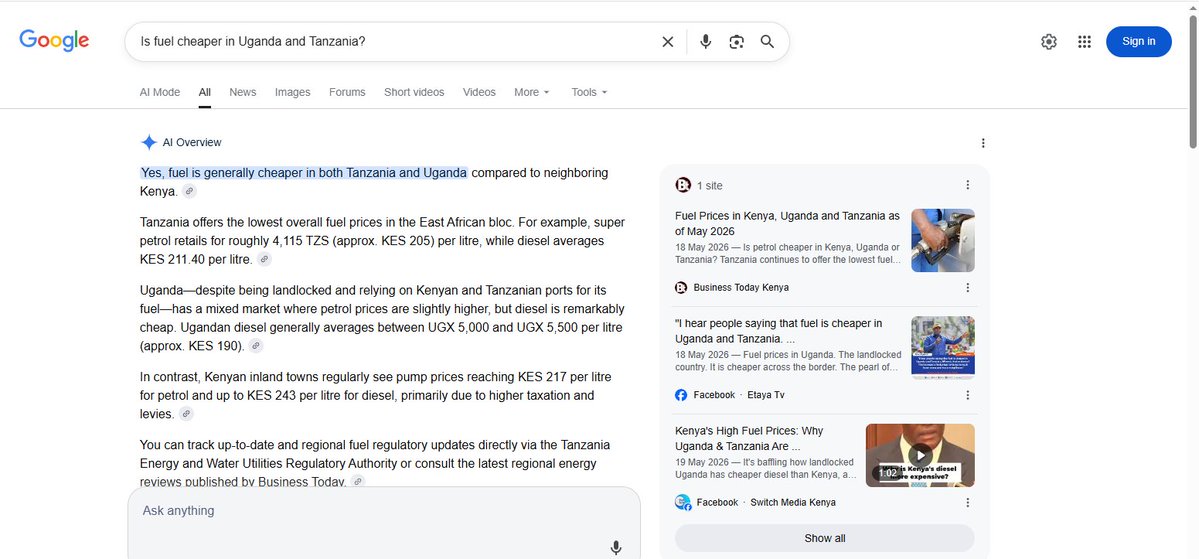The width and height of the screenshot is (1199, 559).
Task: Click Facebook icon beside Etaya Tv
Action: [681, 395]
